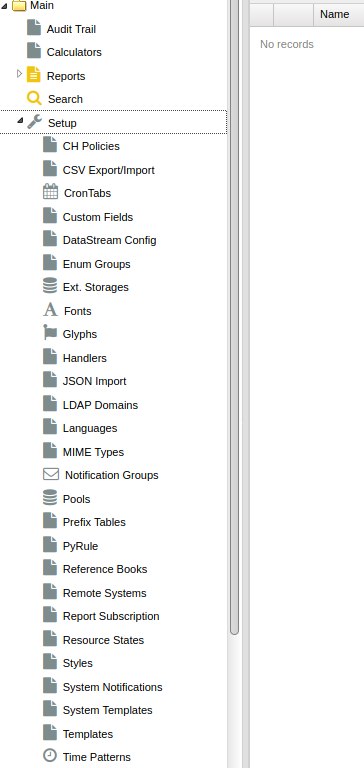The width and height of the screenshot is (364, 768).
Task: Click the Remote Systems document icon
Action: tap(50, 592)
